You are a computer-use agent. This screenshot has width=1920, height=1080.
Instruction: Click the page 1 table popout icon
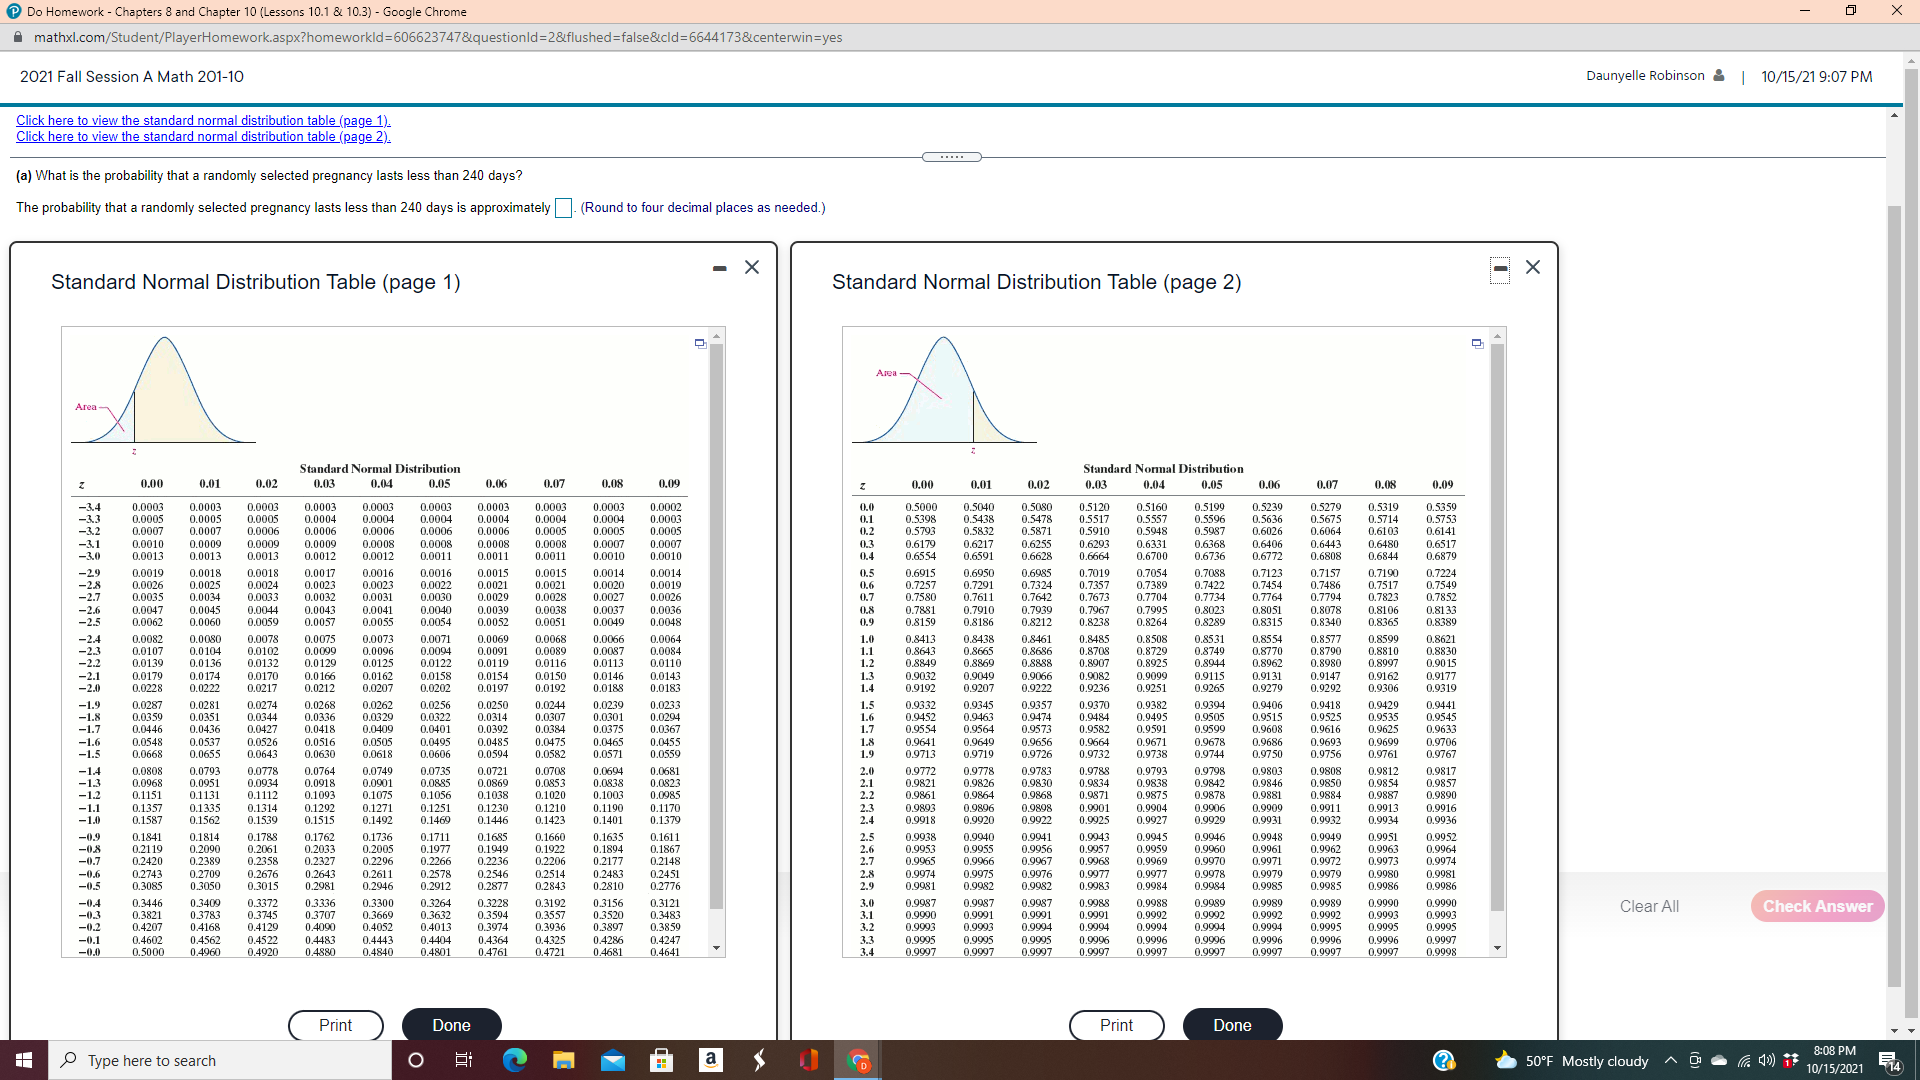pyautogui.click(x=700, y=343)
